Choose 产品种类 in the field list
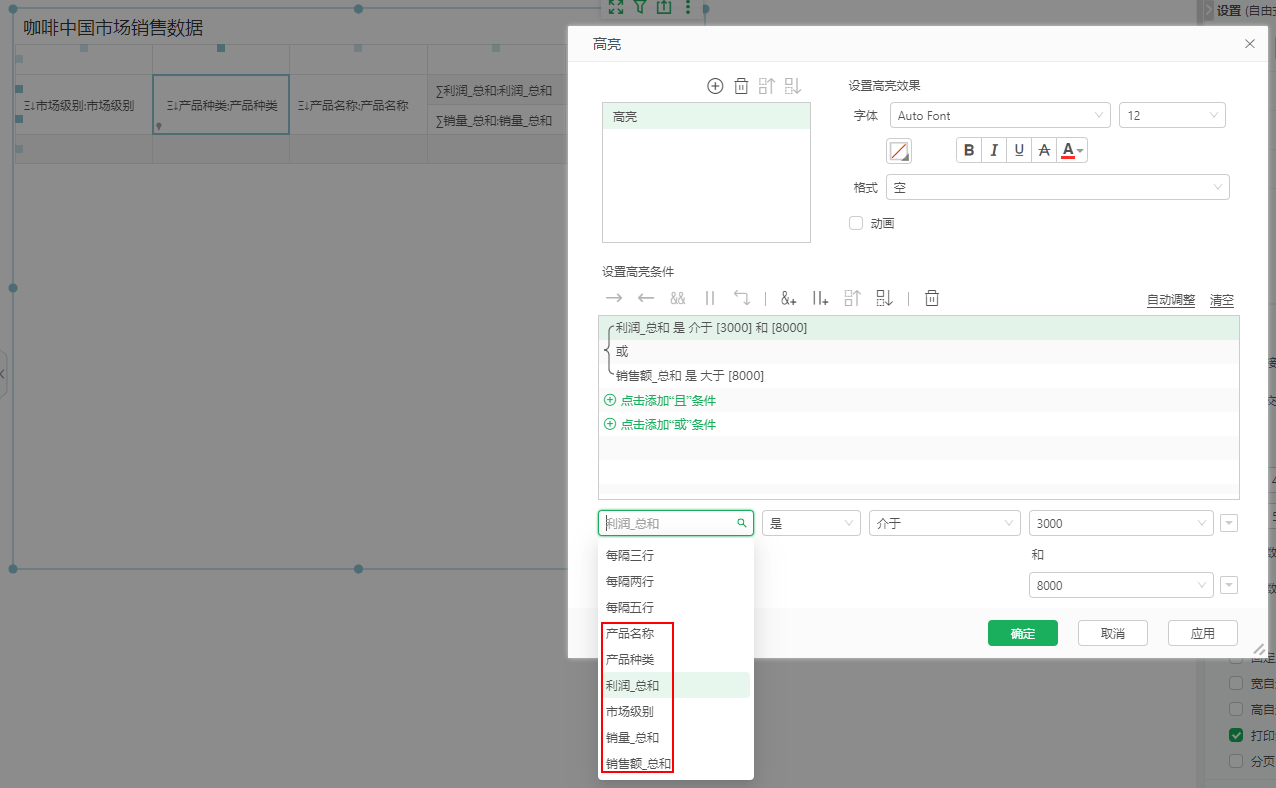1276x788 pixels. point(675,659)
